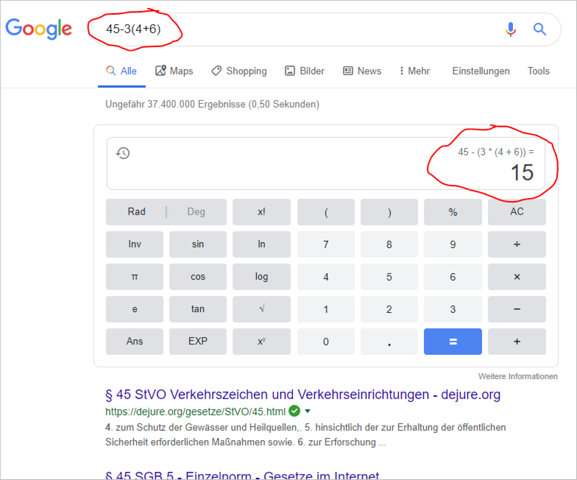Screen dimensions: 577x480
Task: Expand the Mehr search options menu
Action: point(415,71)
